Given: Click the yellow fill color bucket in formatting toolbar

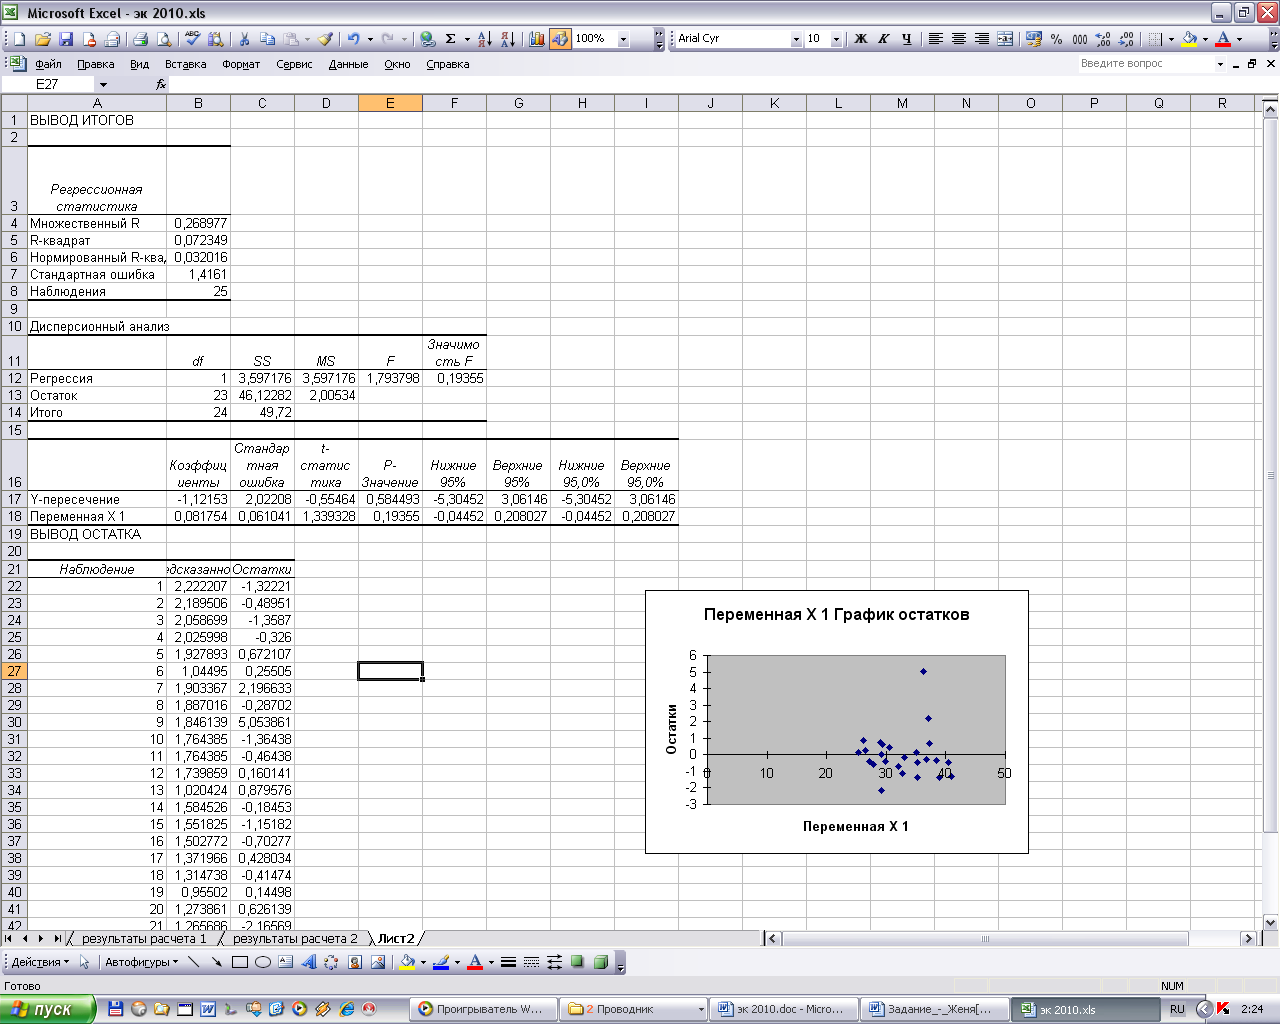Looking at the screenshot, I should [x=1189, y=39].
